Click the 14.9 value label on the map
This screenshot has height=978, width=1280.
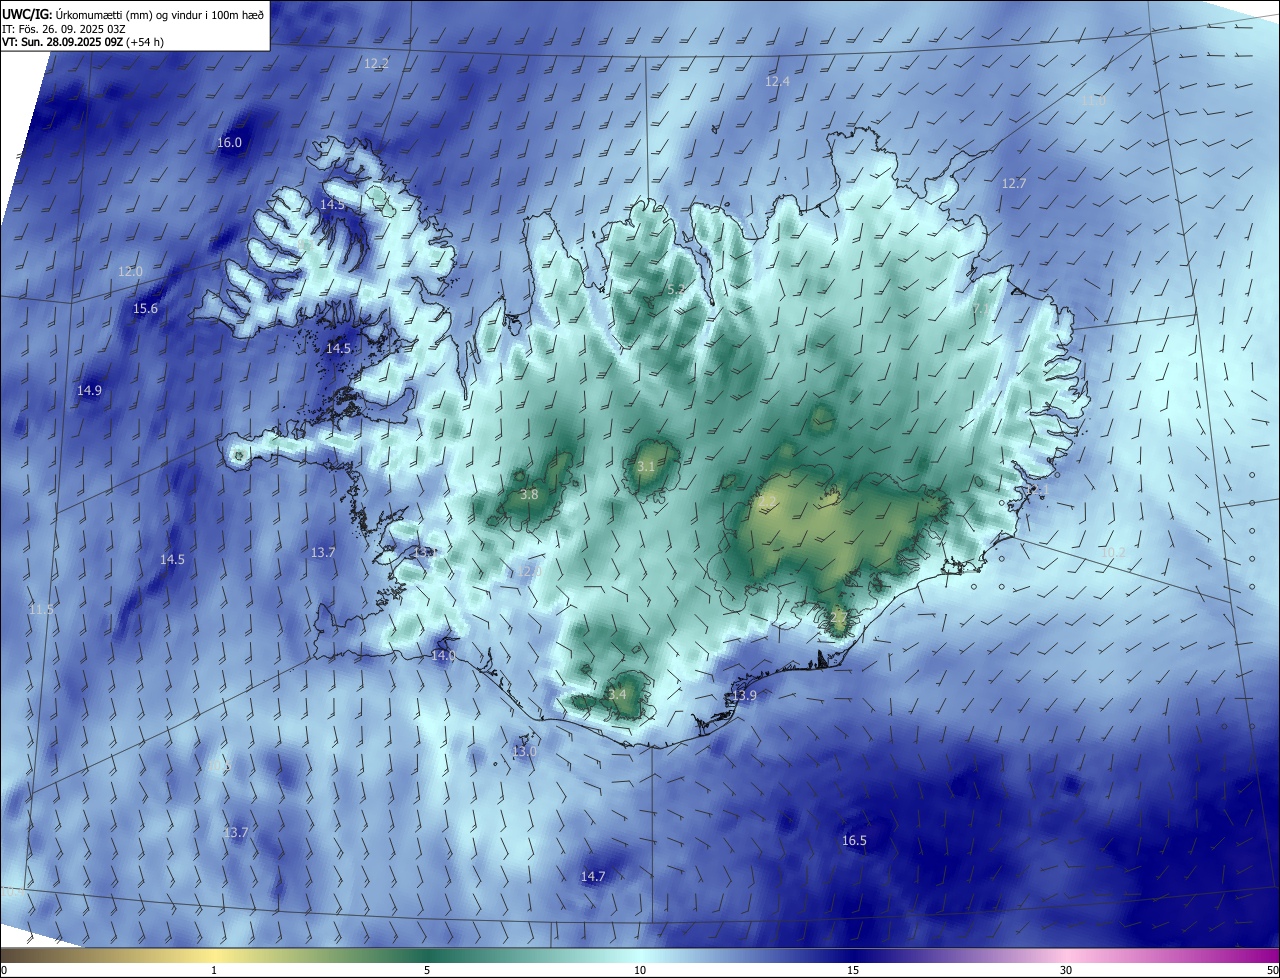89,391
